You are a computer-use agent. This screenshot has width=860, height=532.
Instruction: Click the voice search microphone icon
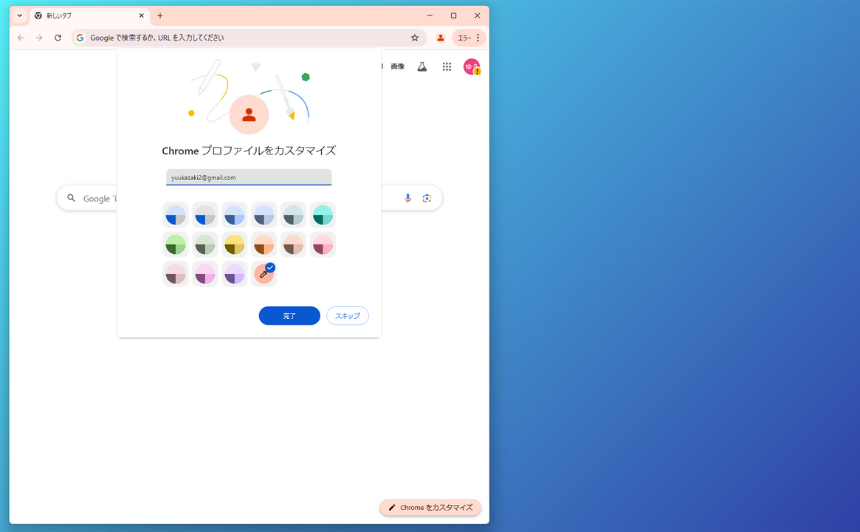pos(407,198)
